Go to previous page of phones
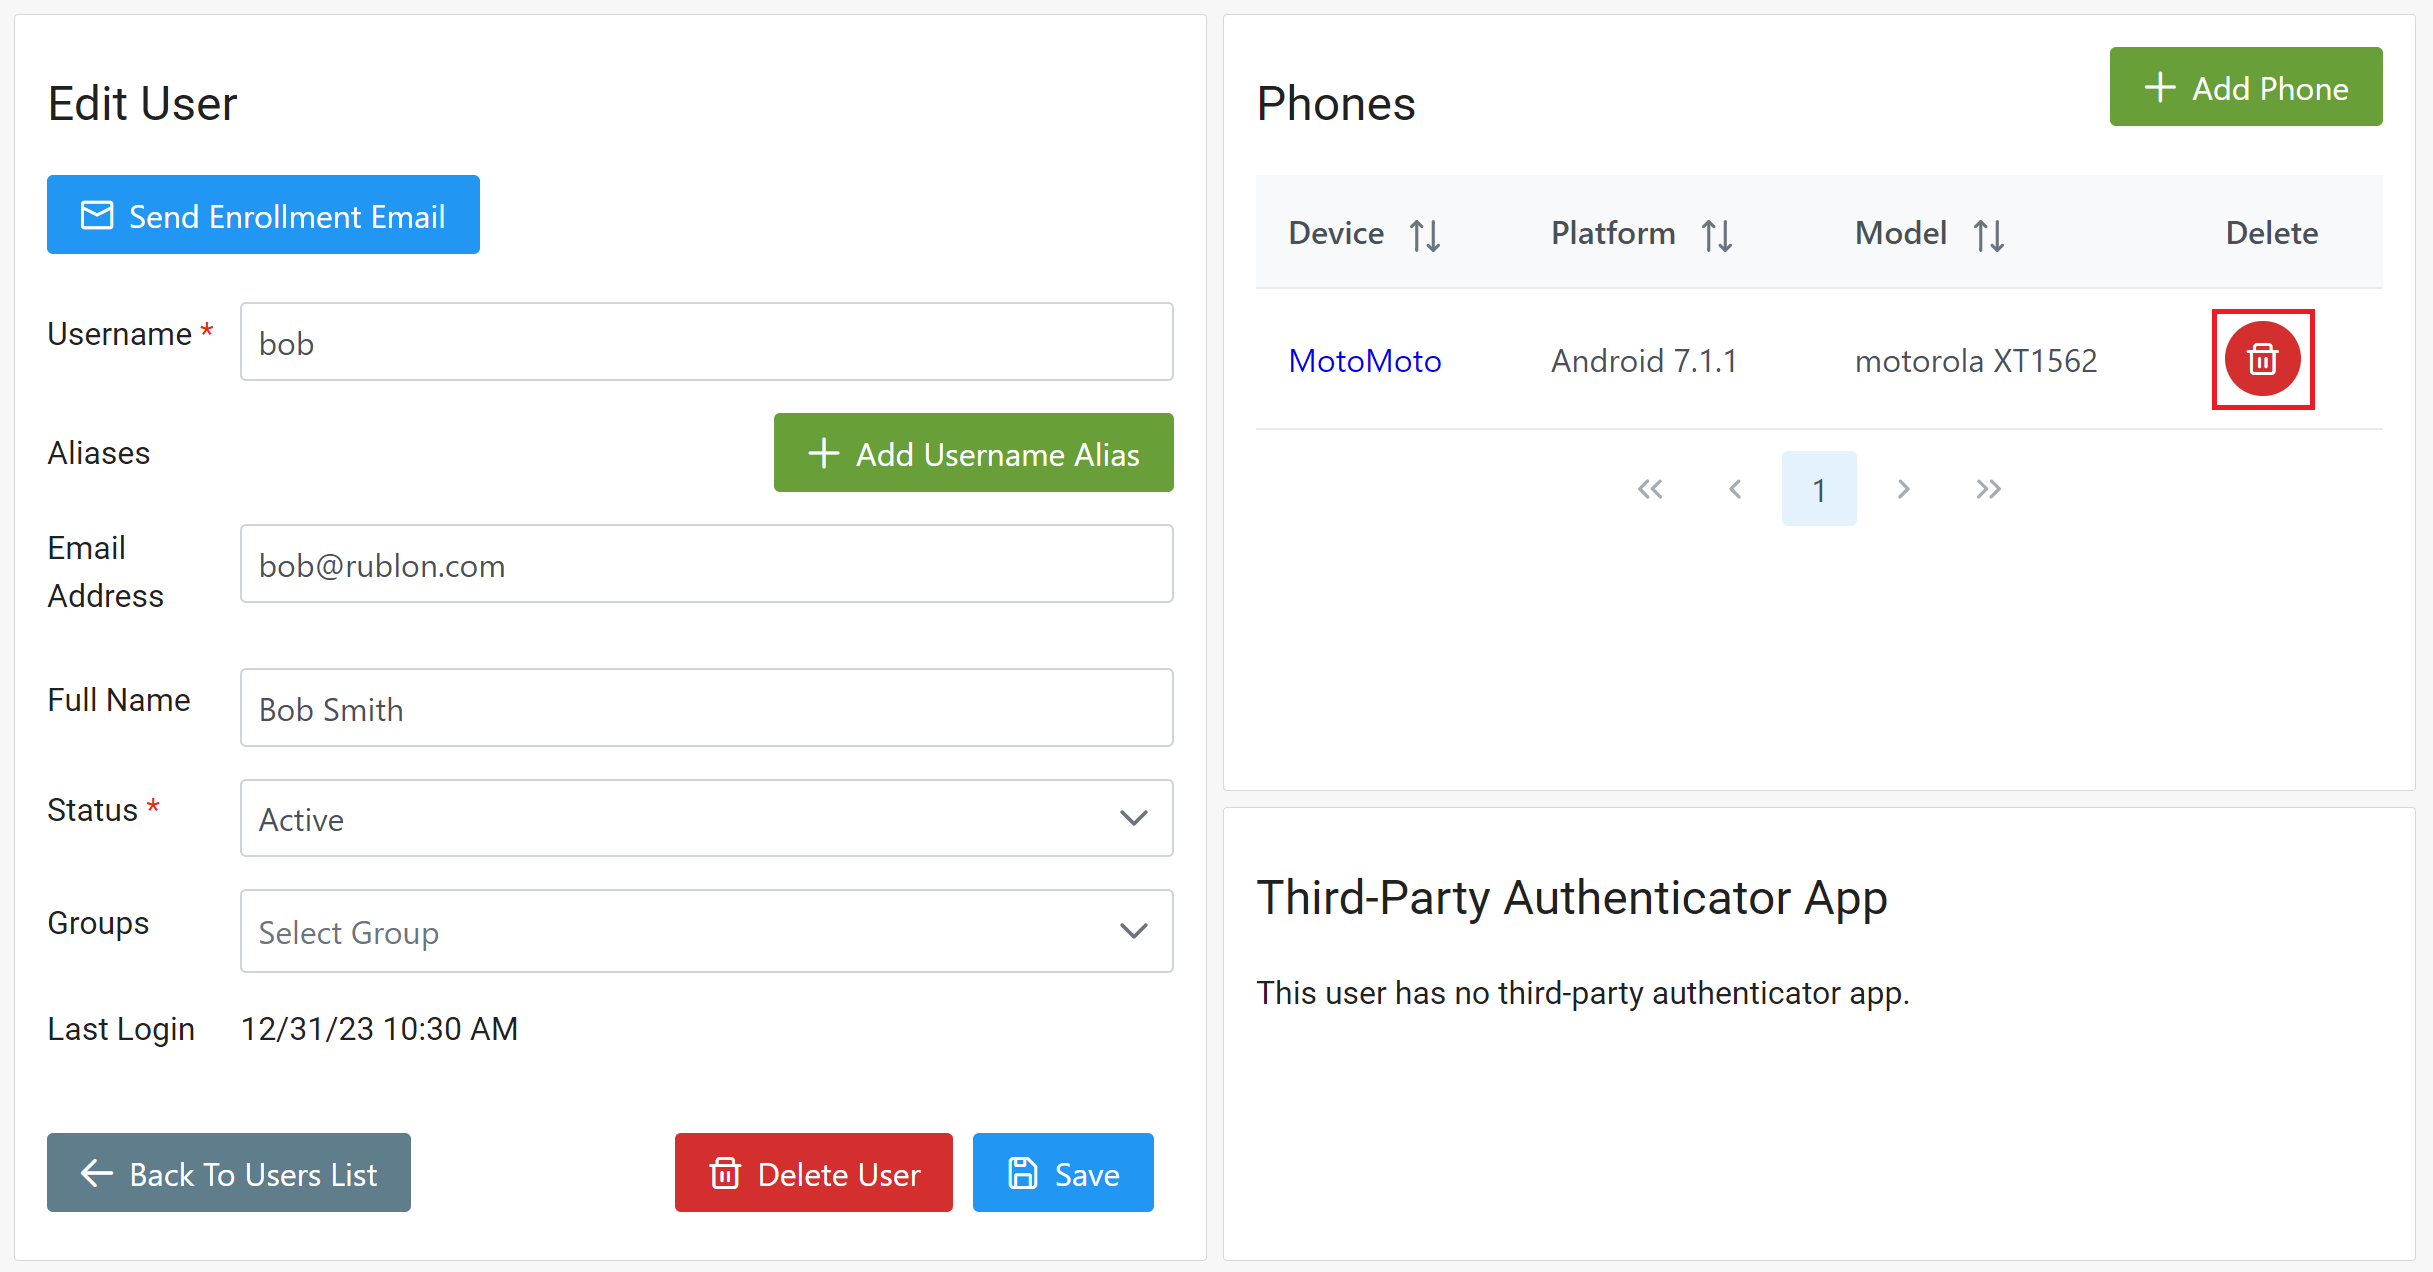The width and height of the screenshot is (2433, 1272). [x=1735, y=489]
